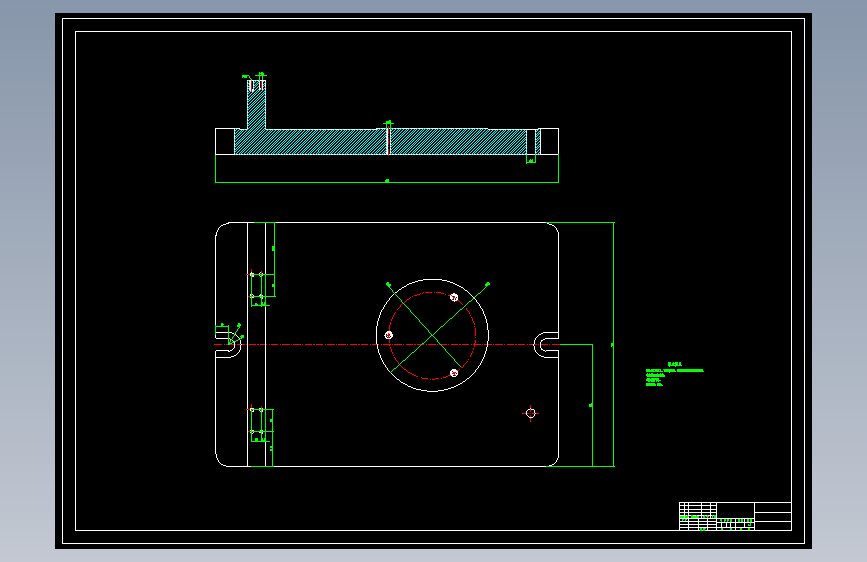Viewport: 867px width, 562px height.
Task: Select the vertical upright post in the section view
Action: click(257, 105)
